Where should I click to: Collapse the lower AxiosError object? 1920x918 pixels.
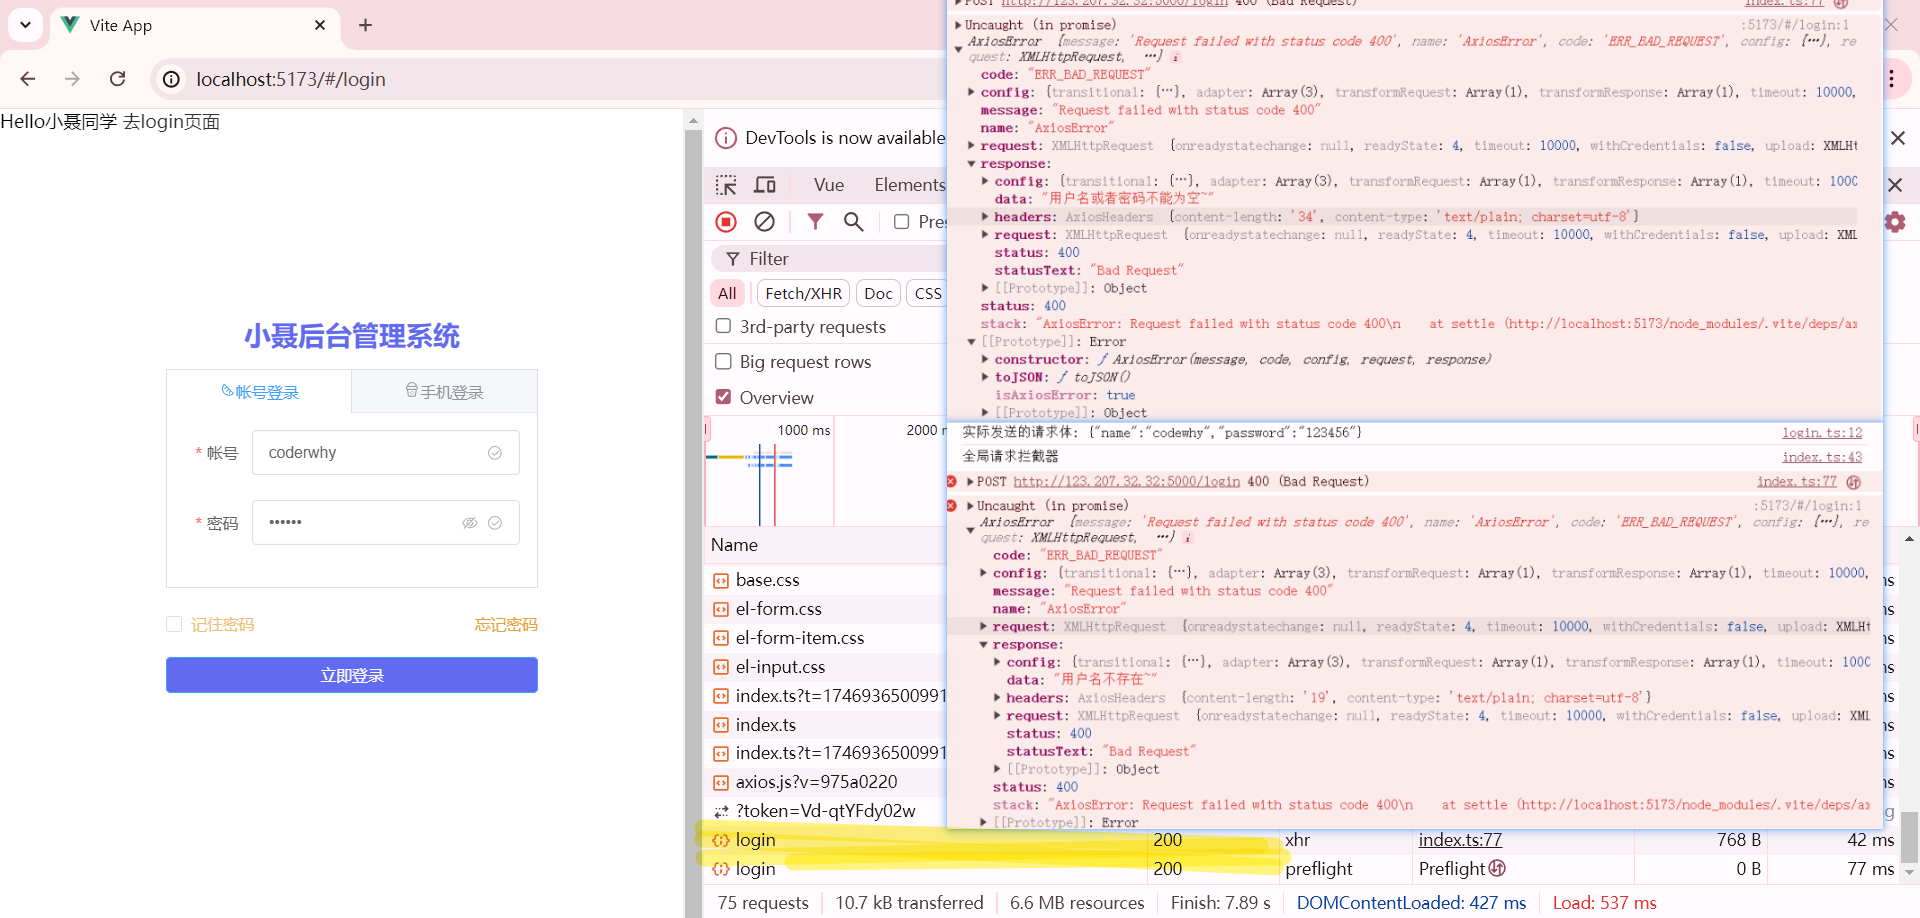coord(970,530)
